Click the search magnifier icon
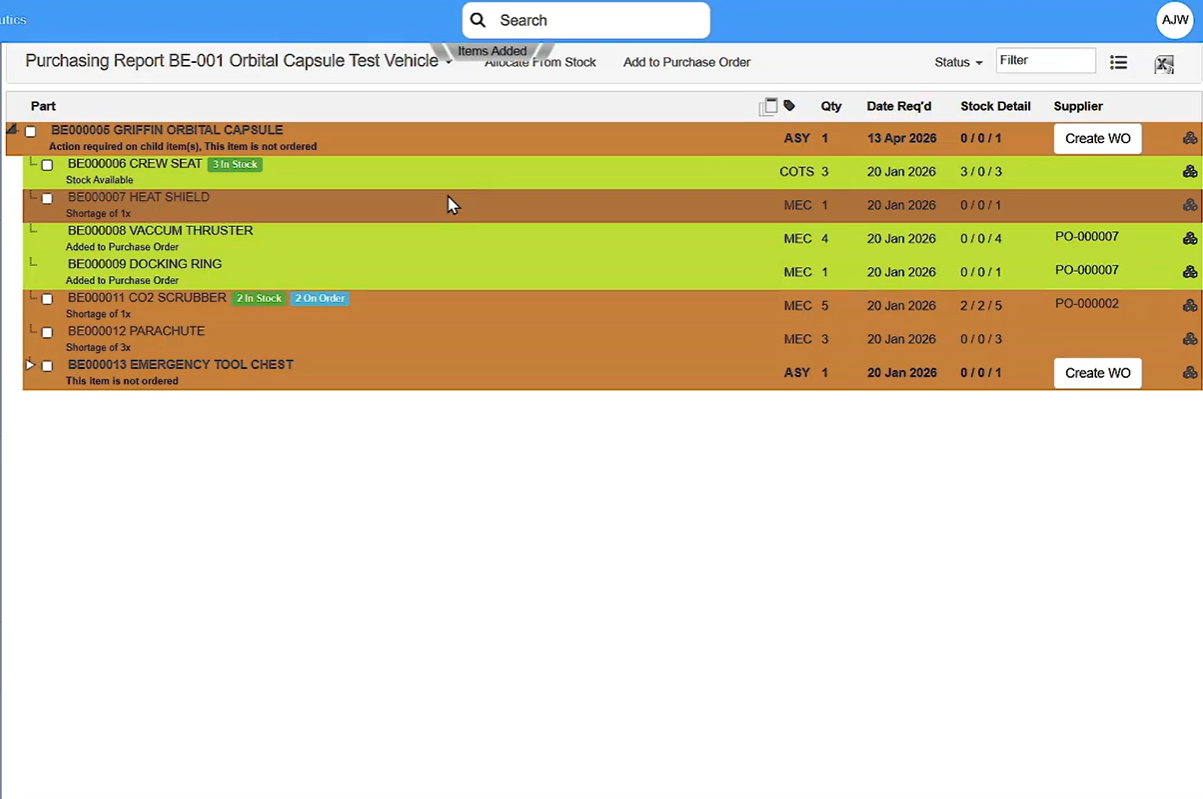 click(478, 20)
